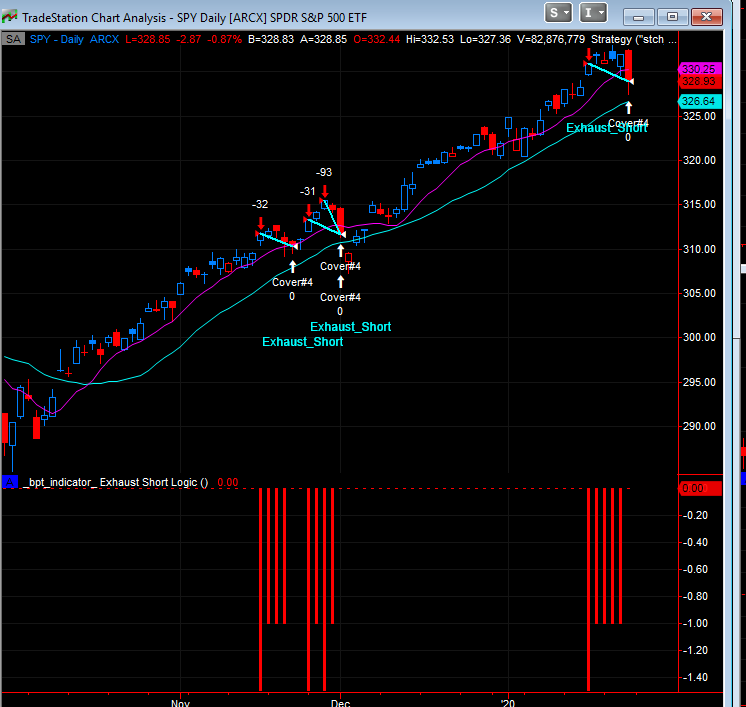
Task: Click white cover arrow under latest candle
Action: 628,107
